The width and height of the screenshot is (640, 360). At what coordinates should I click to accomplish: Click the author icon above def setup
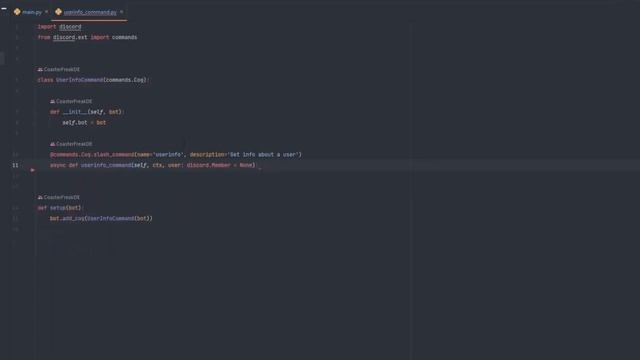pos(40,197)
